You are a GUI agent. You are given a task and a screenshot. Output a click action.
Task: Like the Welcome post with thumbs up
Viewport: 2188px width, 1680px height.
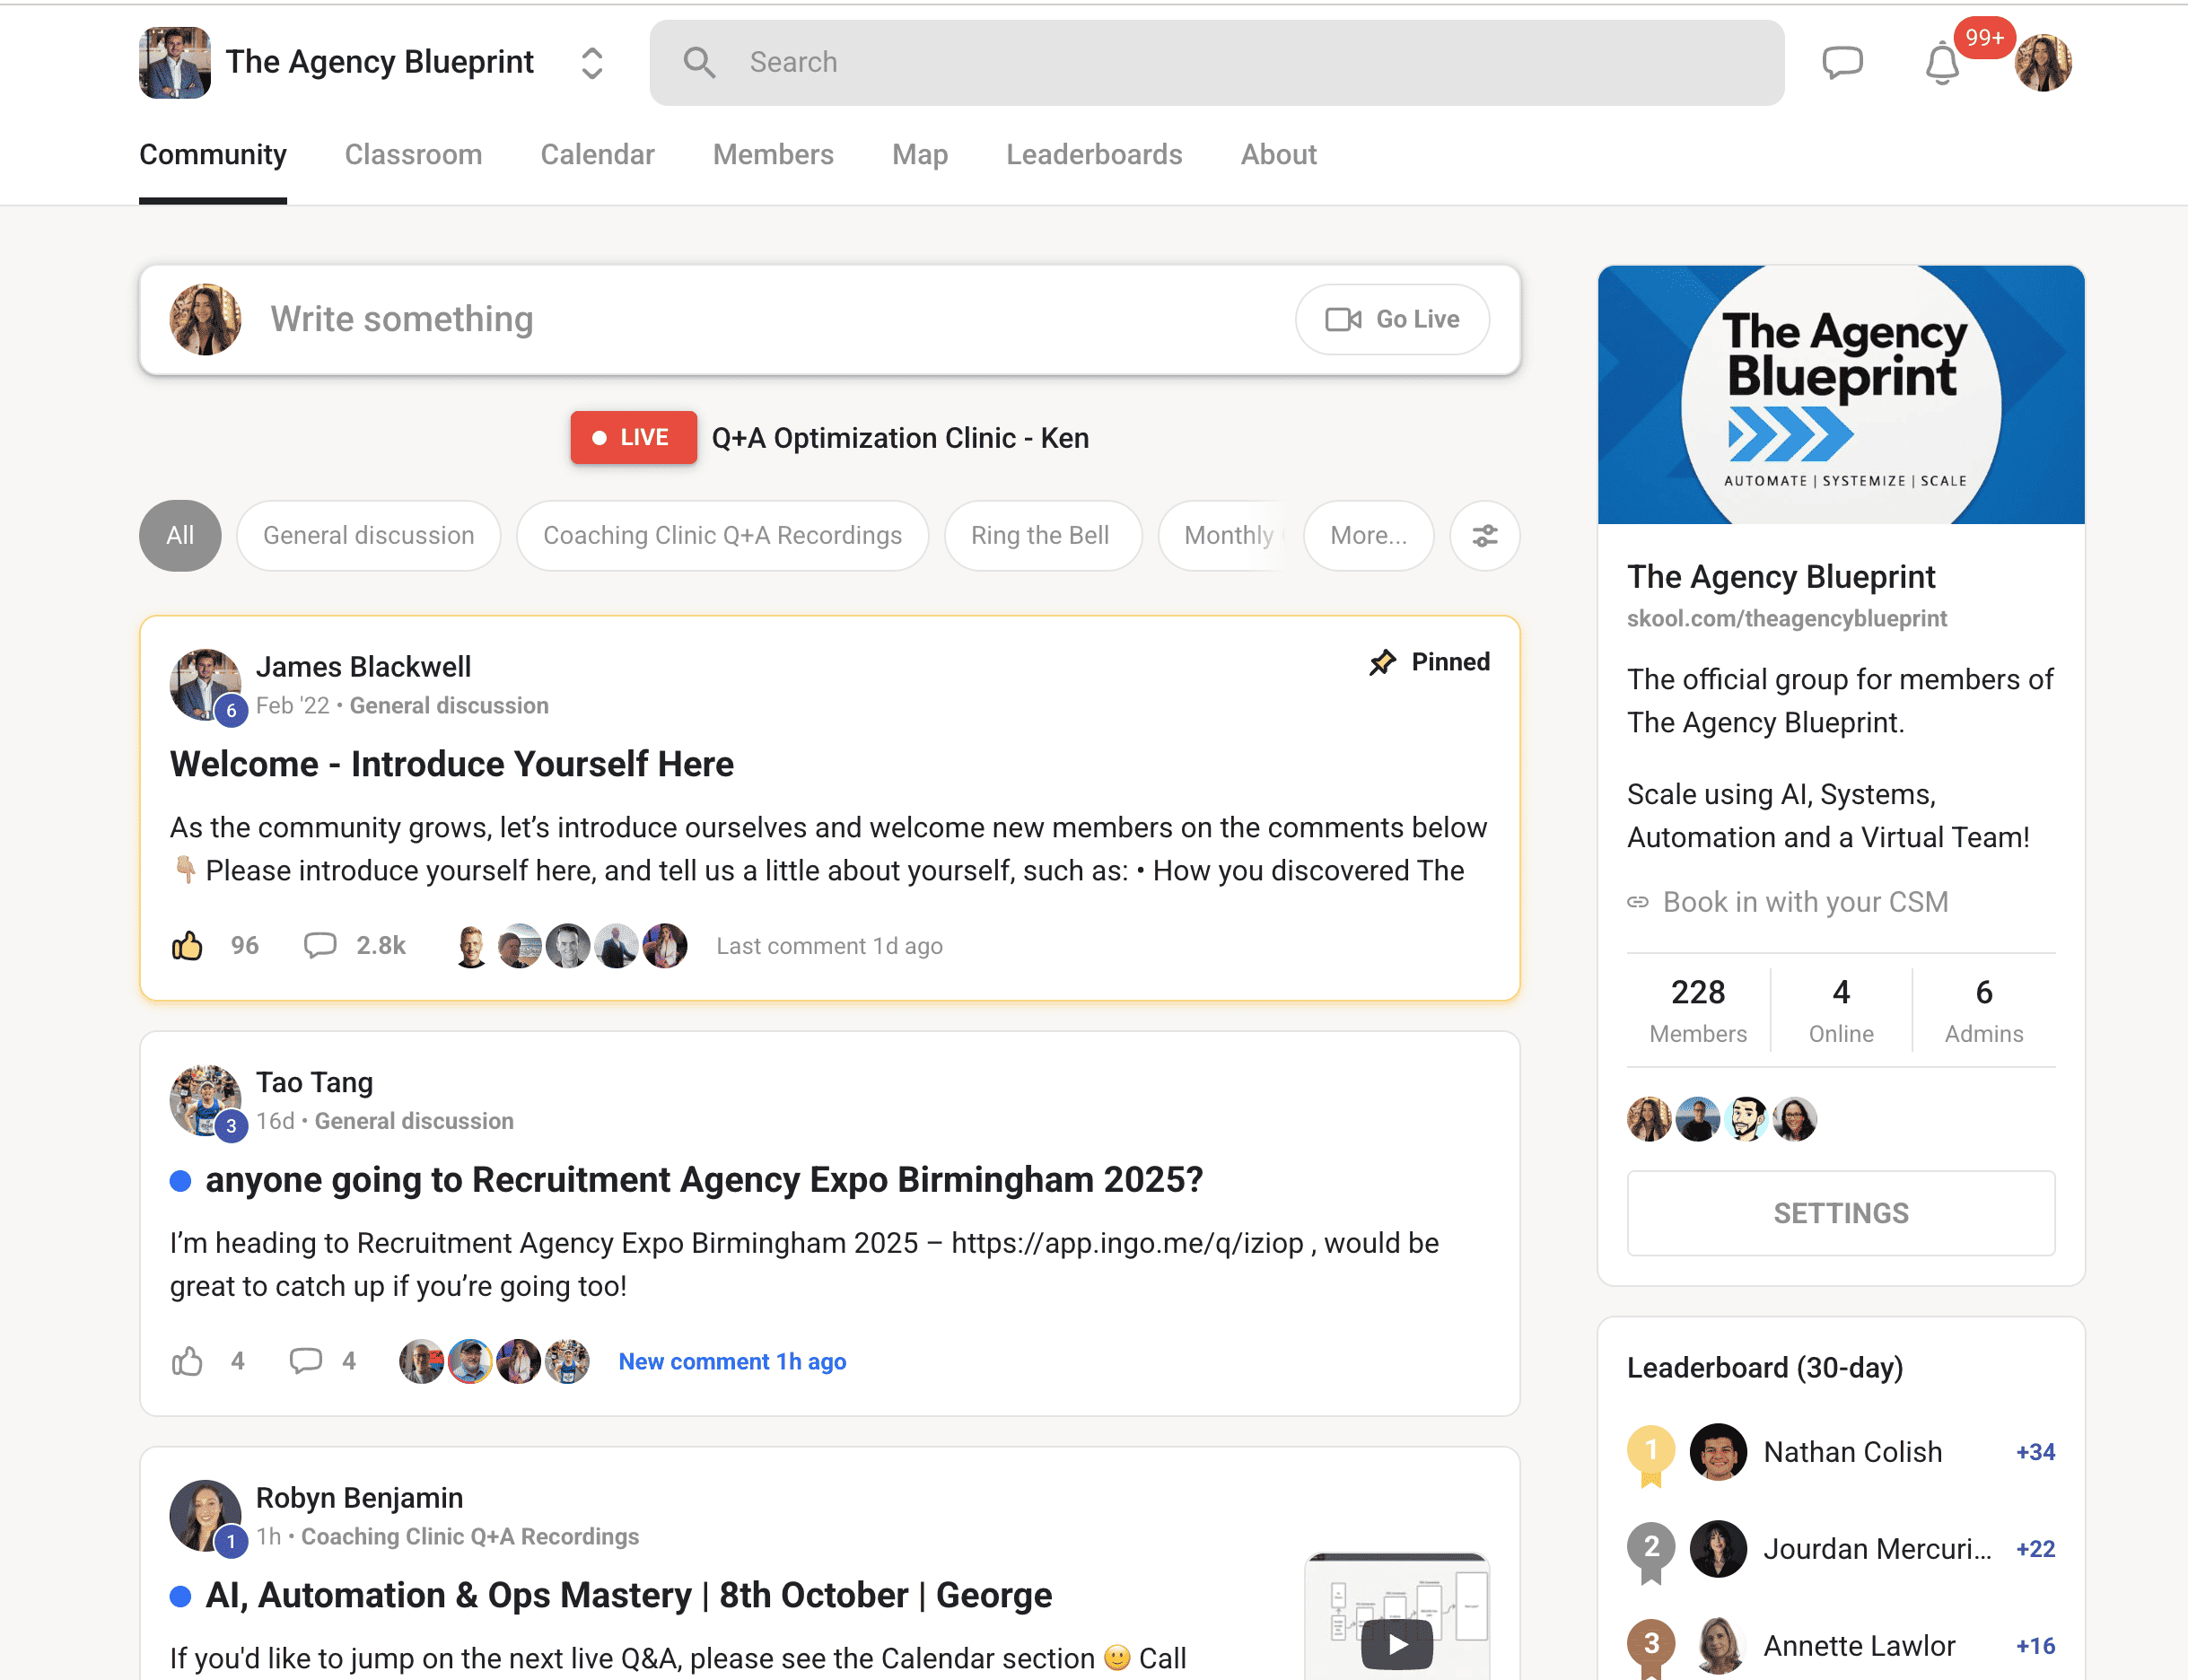187,945
